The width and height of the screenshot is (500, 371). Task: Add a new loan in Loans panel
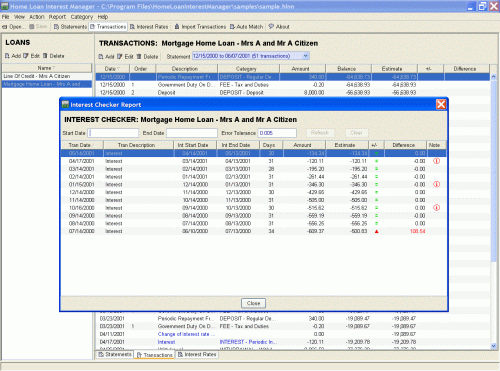click(x=13, y=56)
